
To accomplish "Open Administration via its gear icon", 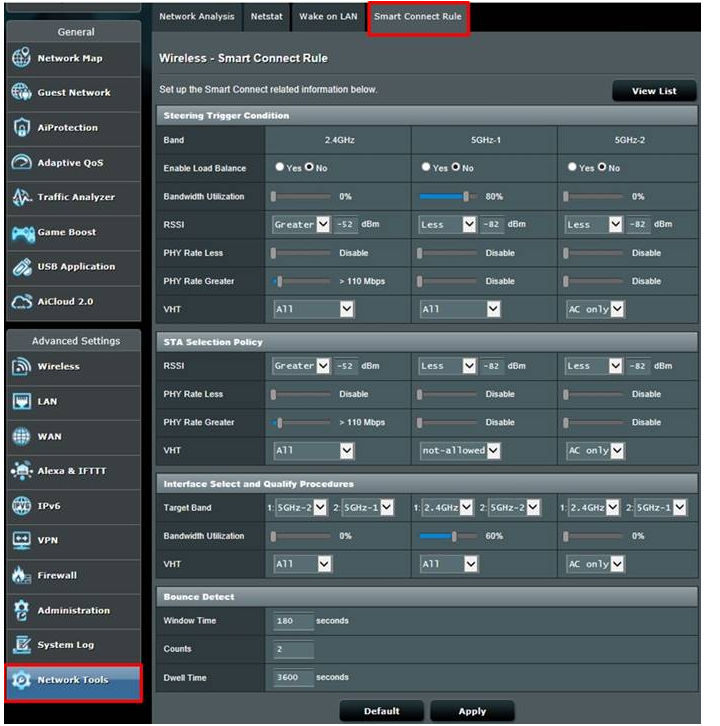I will (x=21, y=610).
